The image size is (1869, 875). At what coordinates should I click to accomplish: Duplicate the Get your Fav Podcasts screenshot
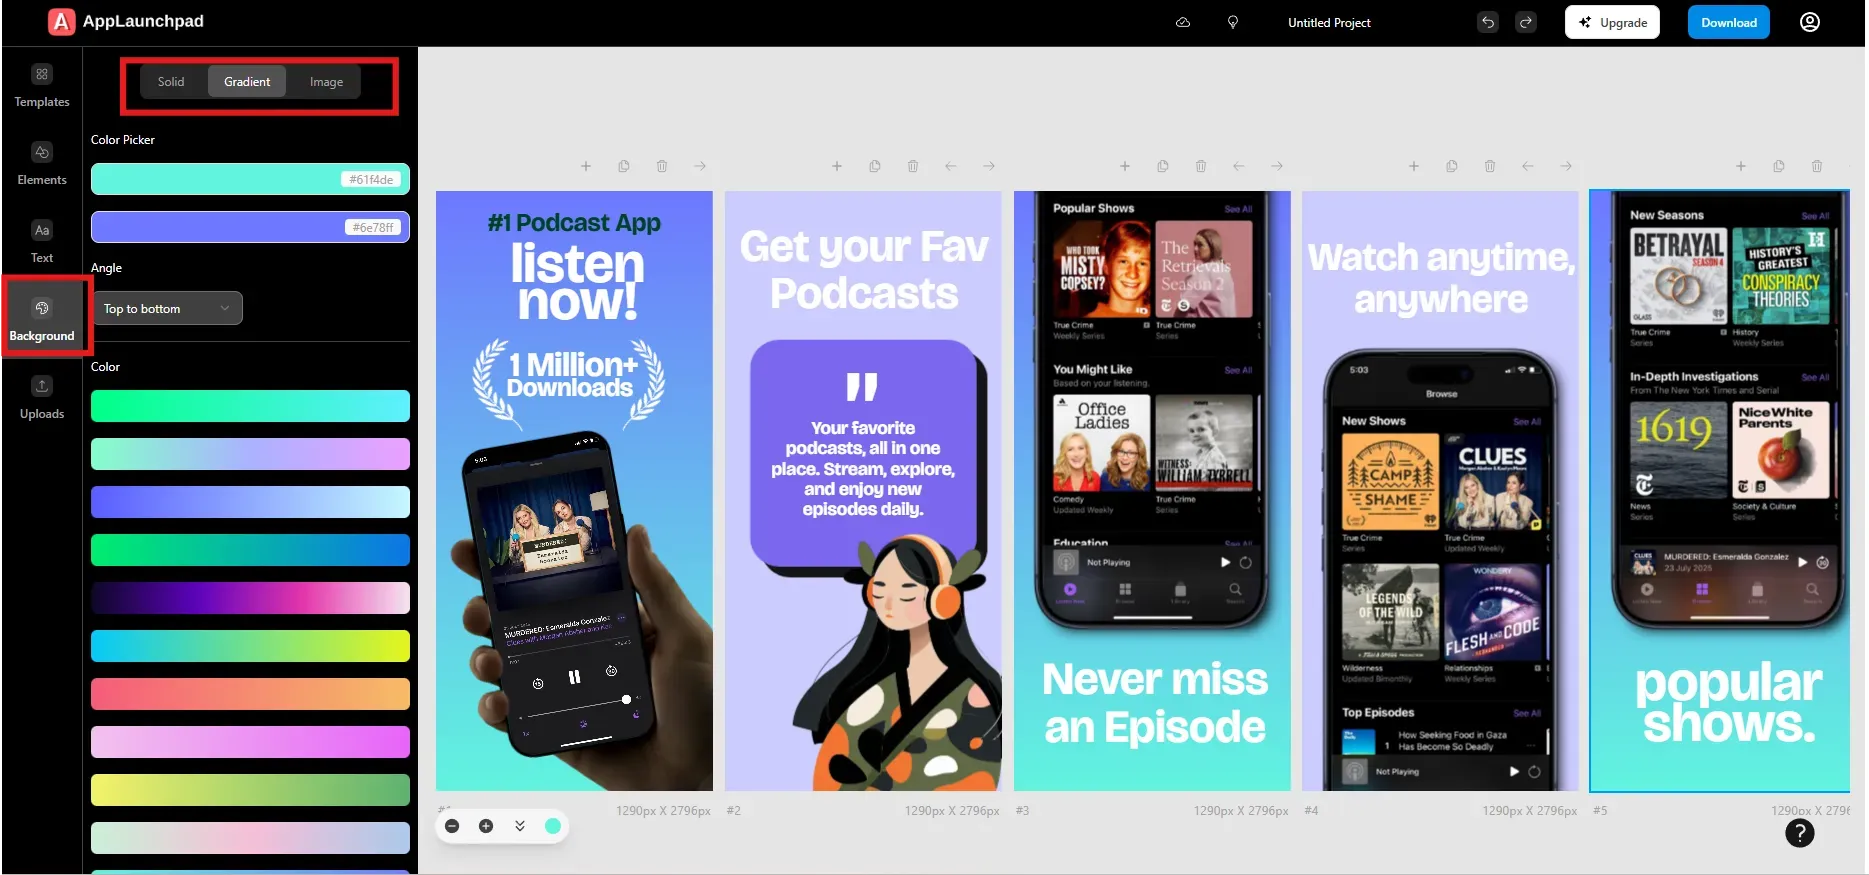tap(875, 166)
